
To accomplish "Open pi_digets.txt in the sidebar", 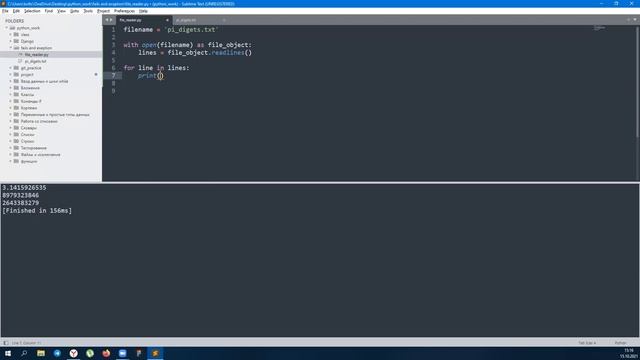I will point(35,61).
